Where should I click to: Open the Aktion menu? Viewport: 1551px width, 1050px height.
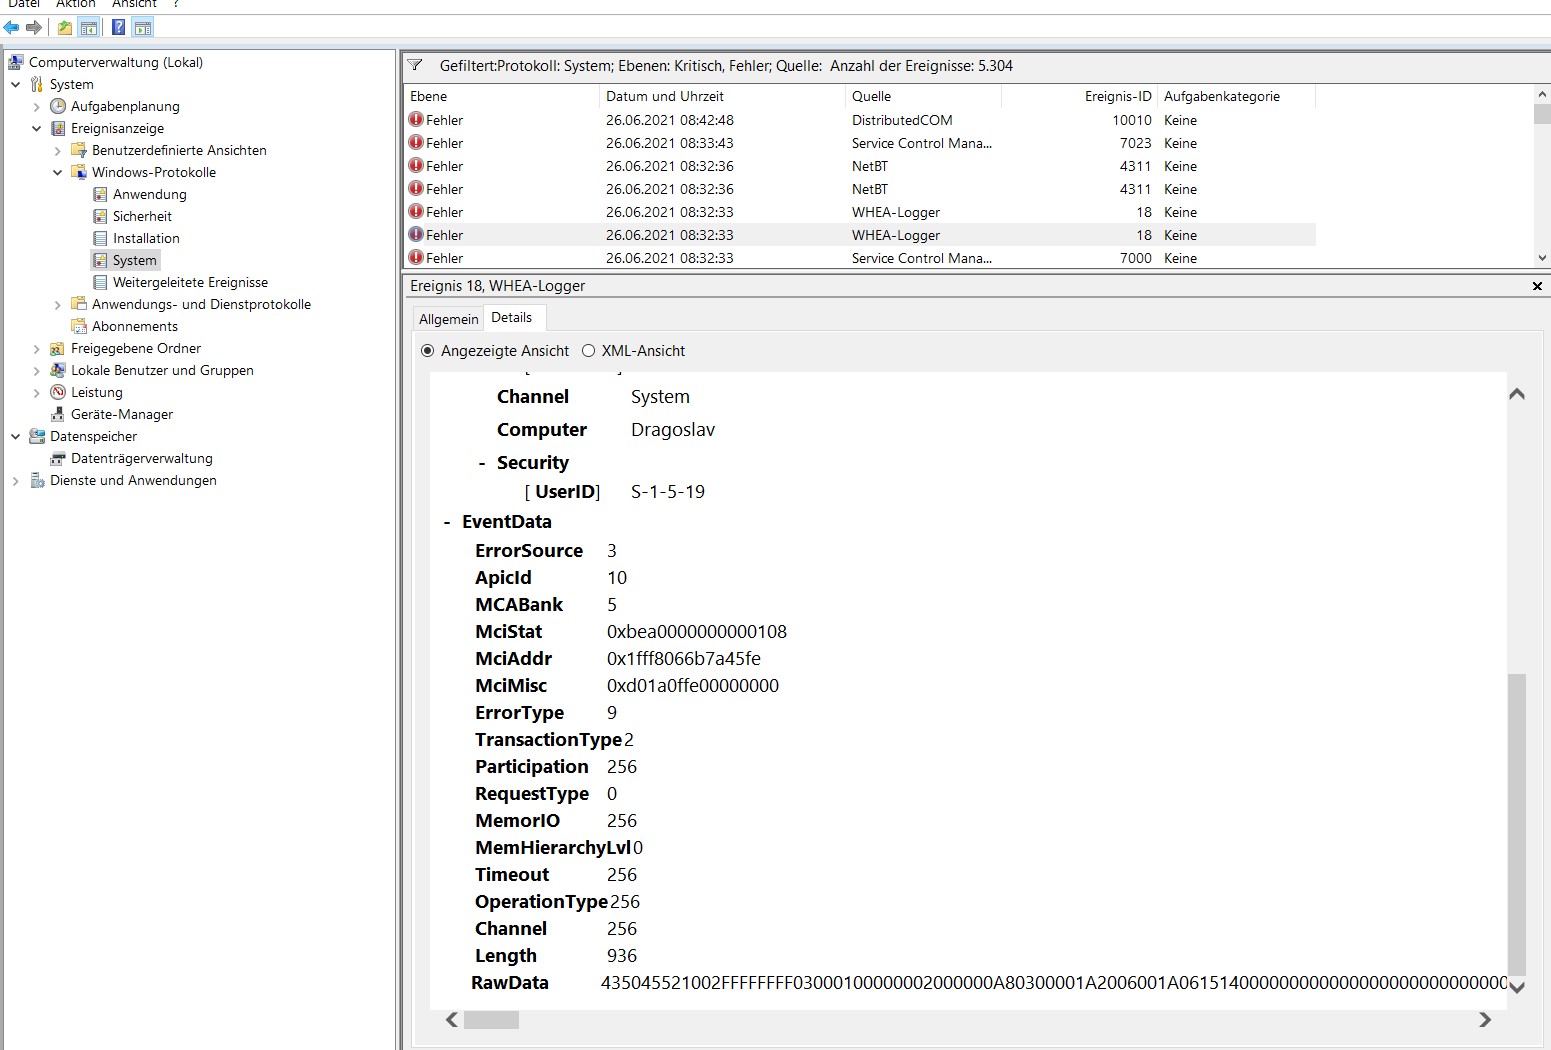coord(76,4)
